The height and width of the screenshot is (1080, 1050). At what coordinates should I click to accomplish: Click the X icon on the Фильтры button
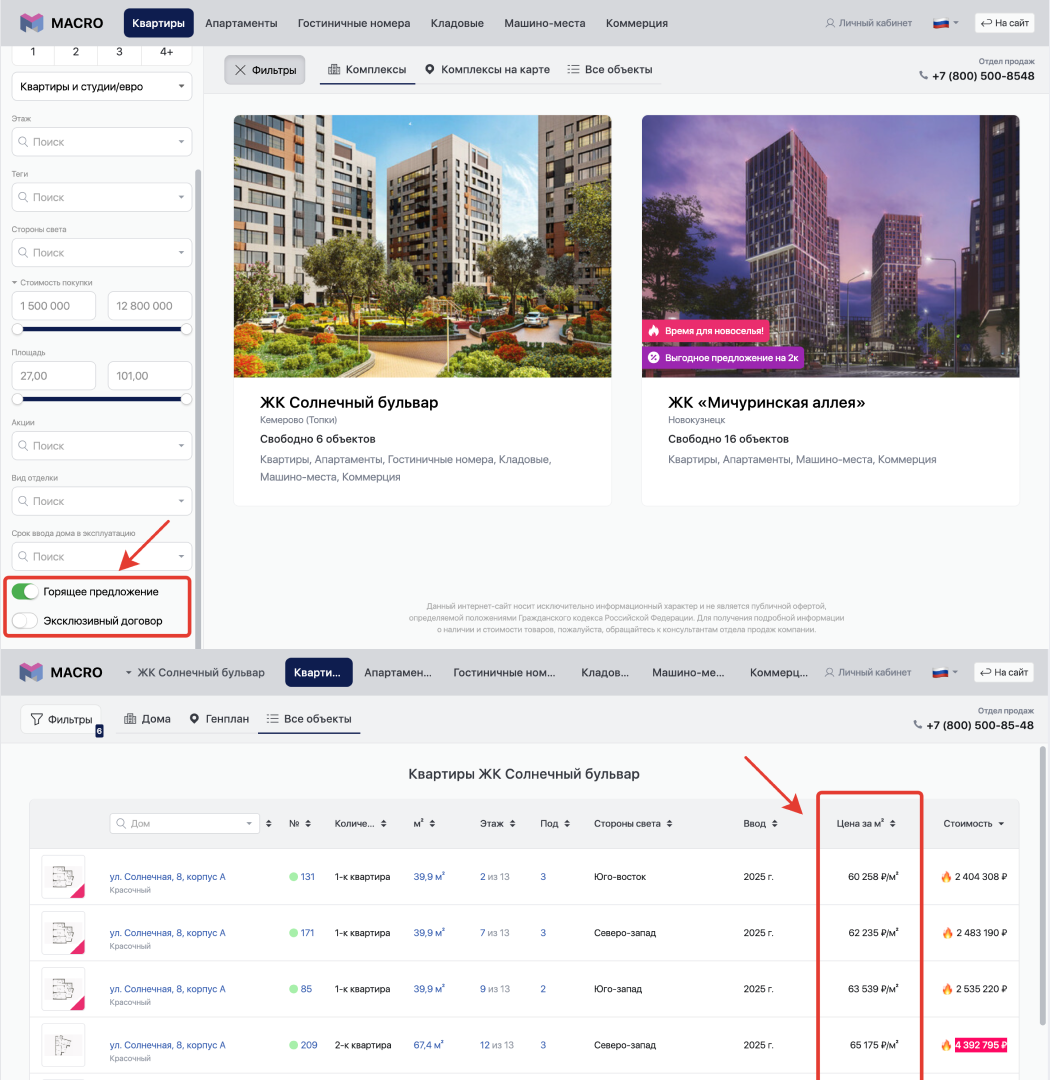click(240, 70)
